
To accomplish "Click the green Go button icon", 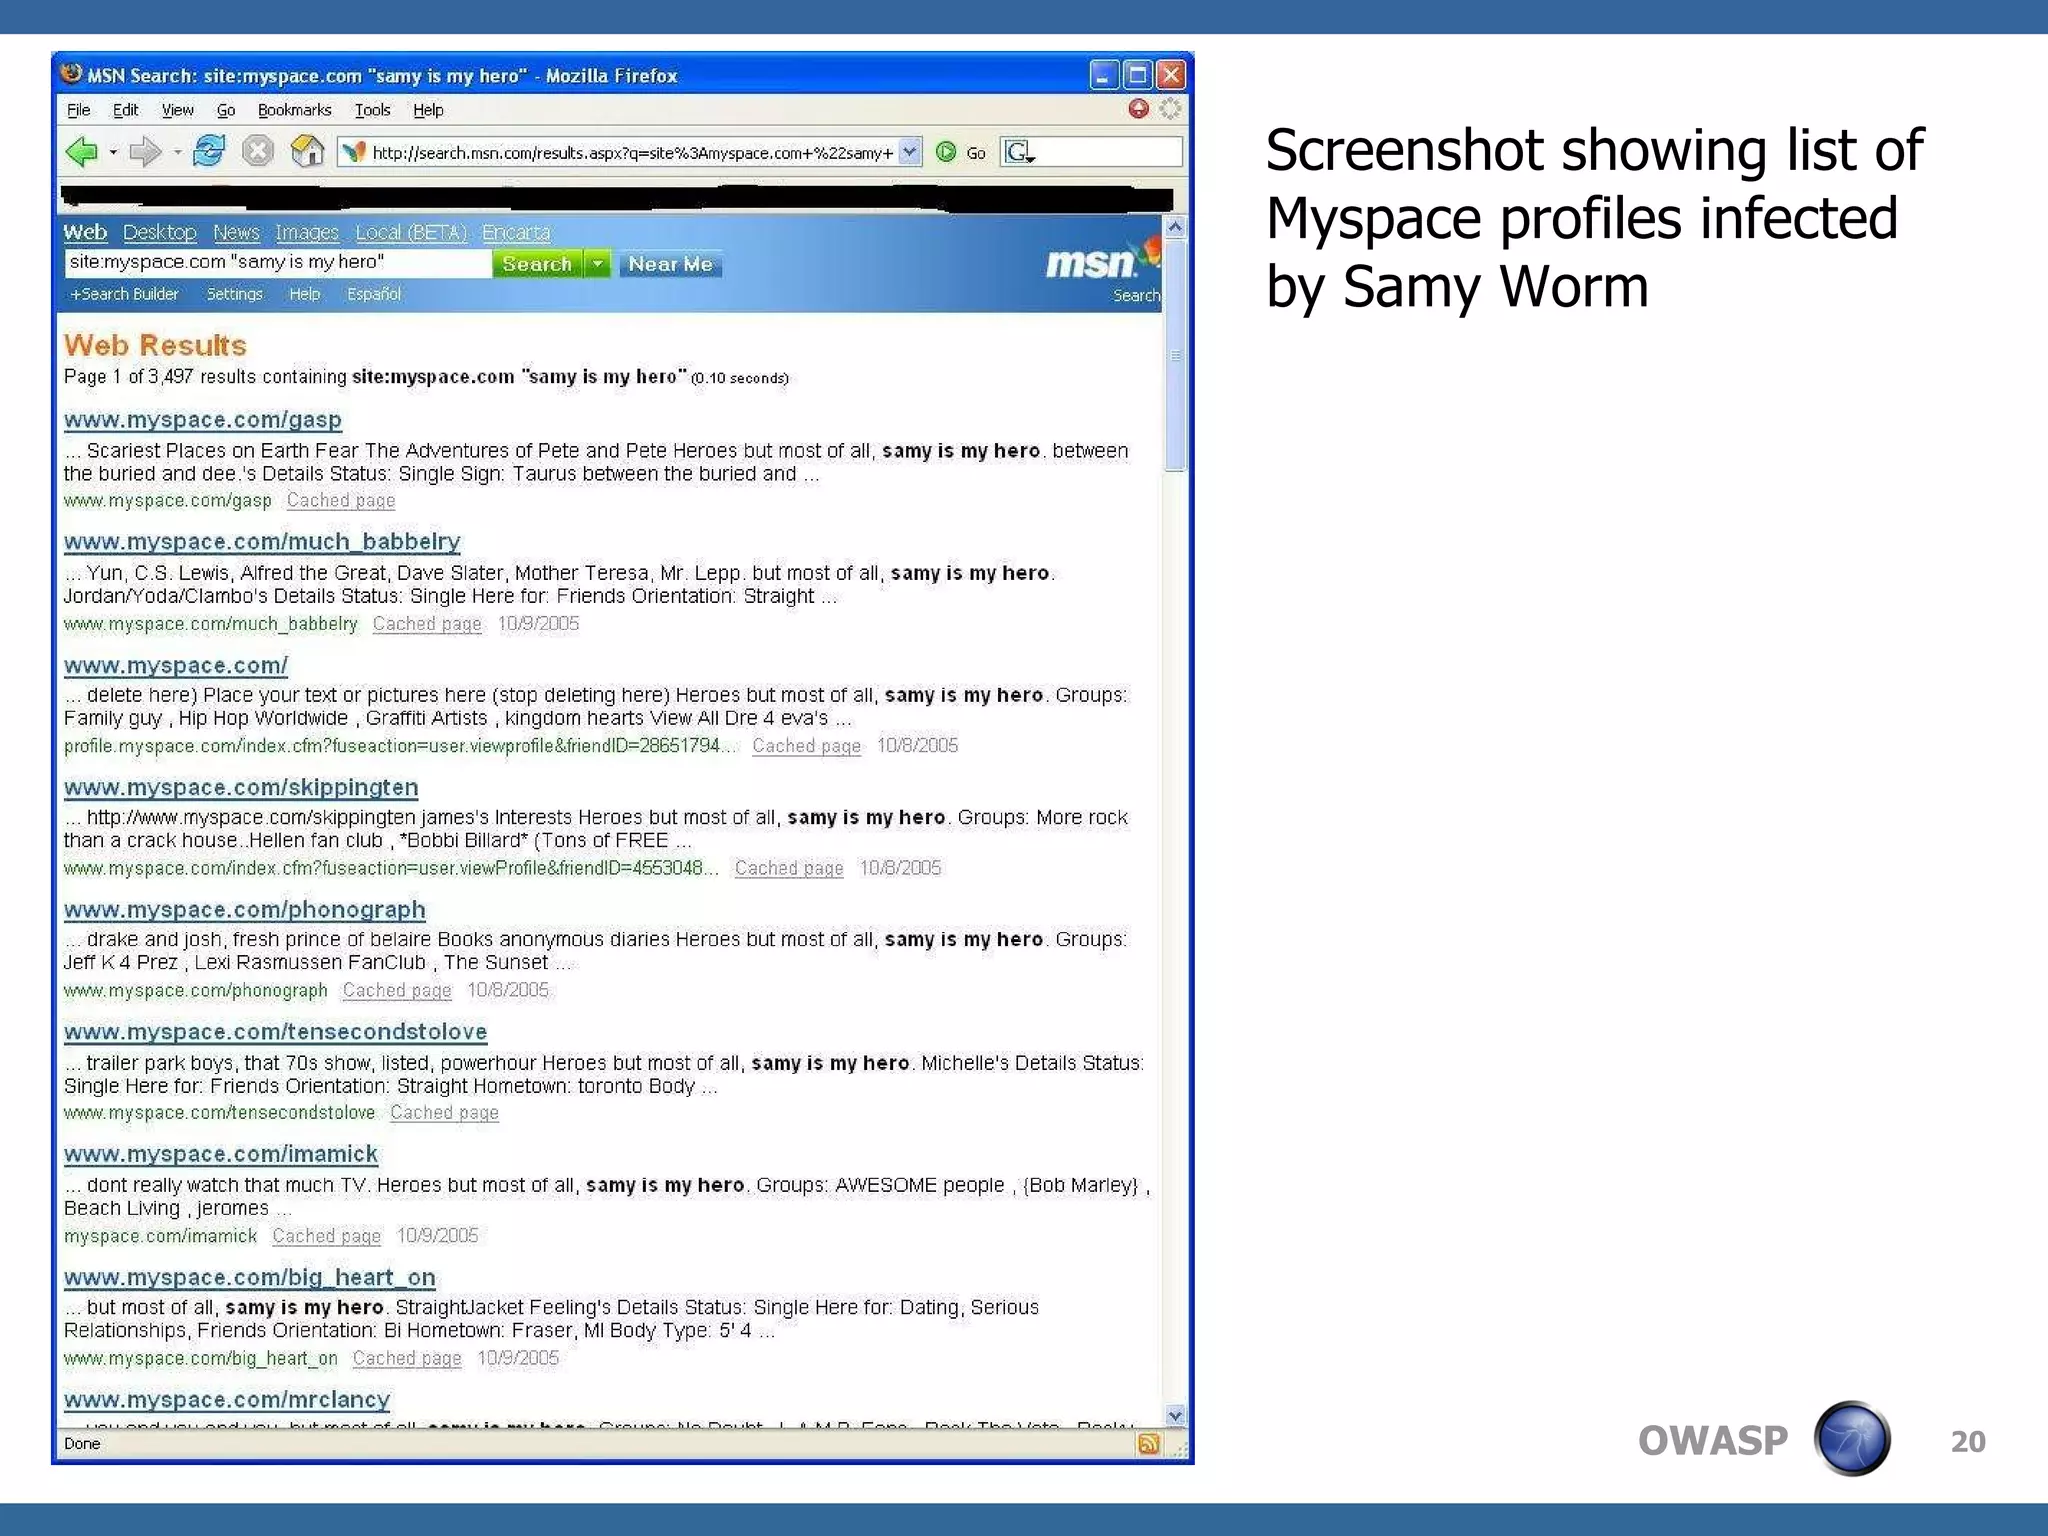I will (945, 152).
